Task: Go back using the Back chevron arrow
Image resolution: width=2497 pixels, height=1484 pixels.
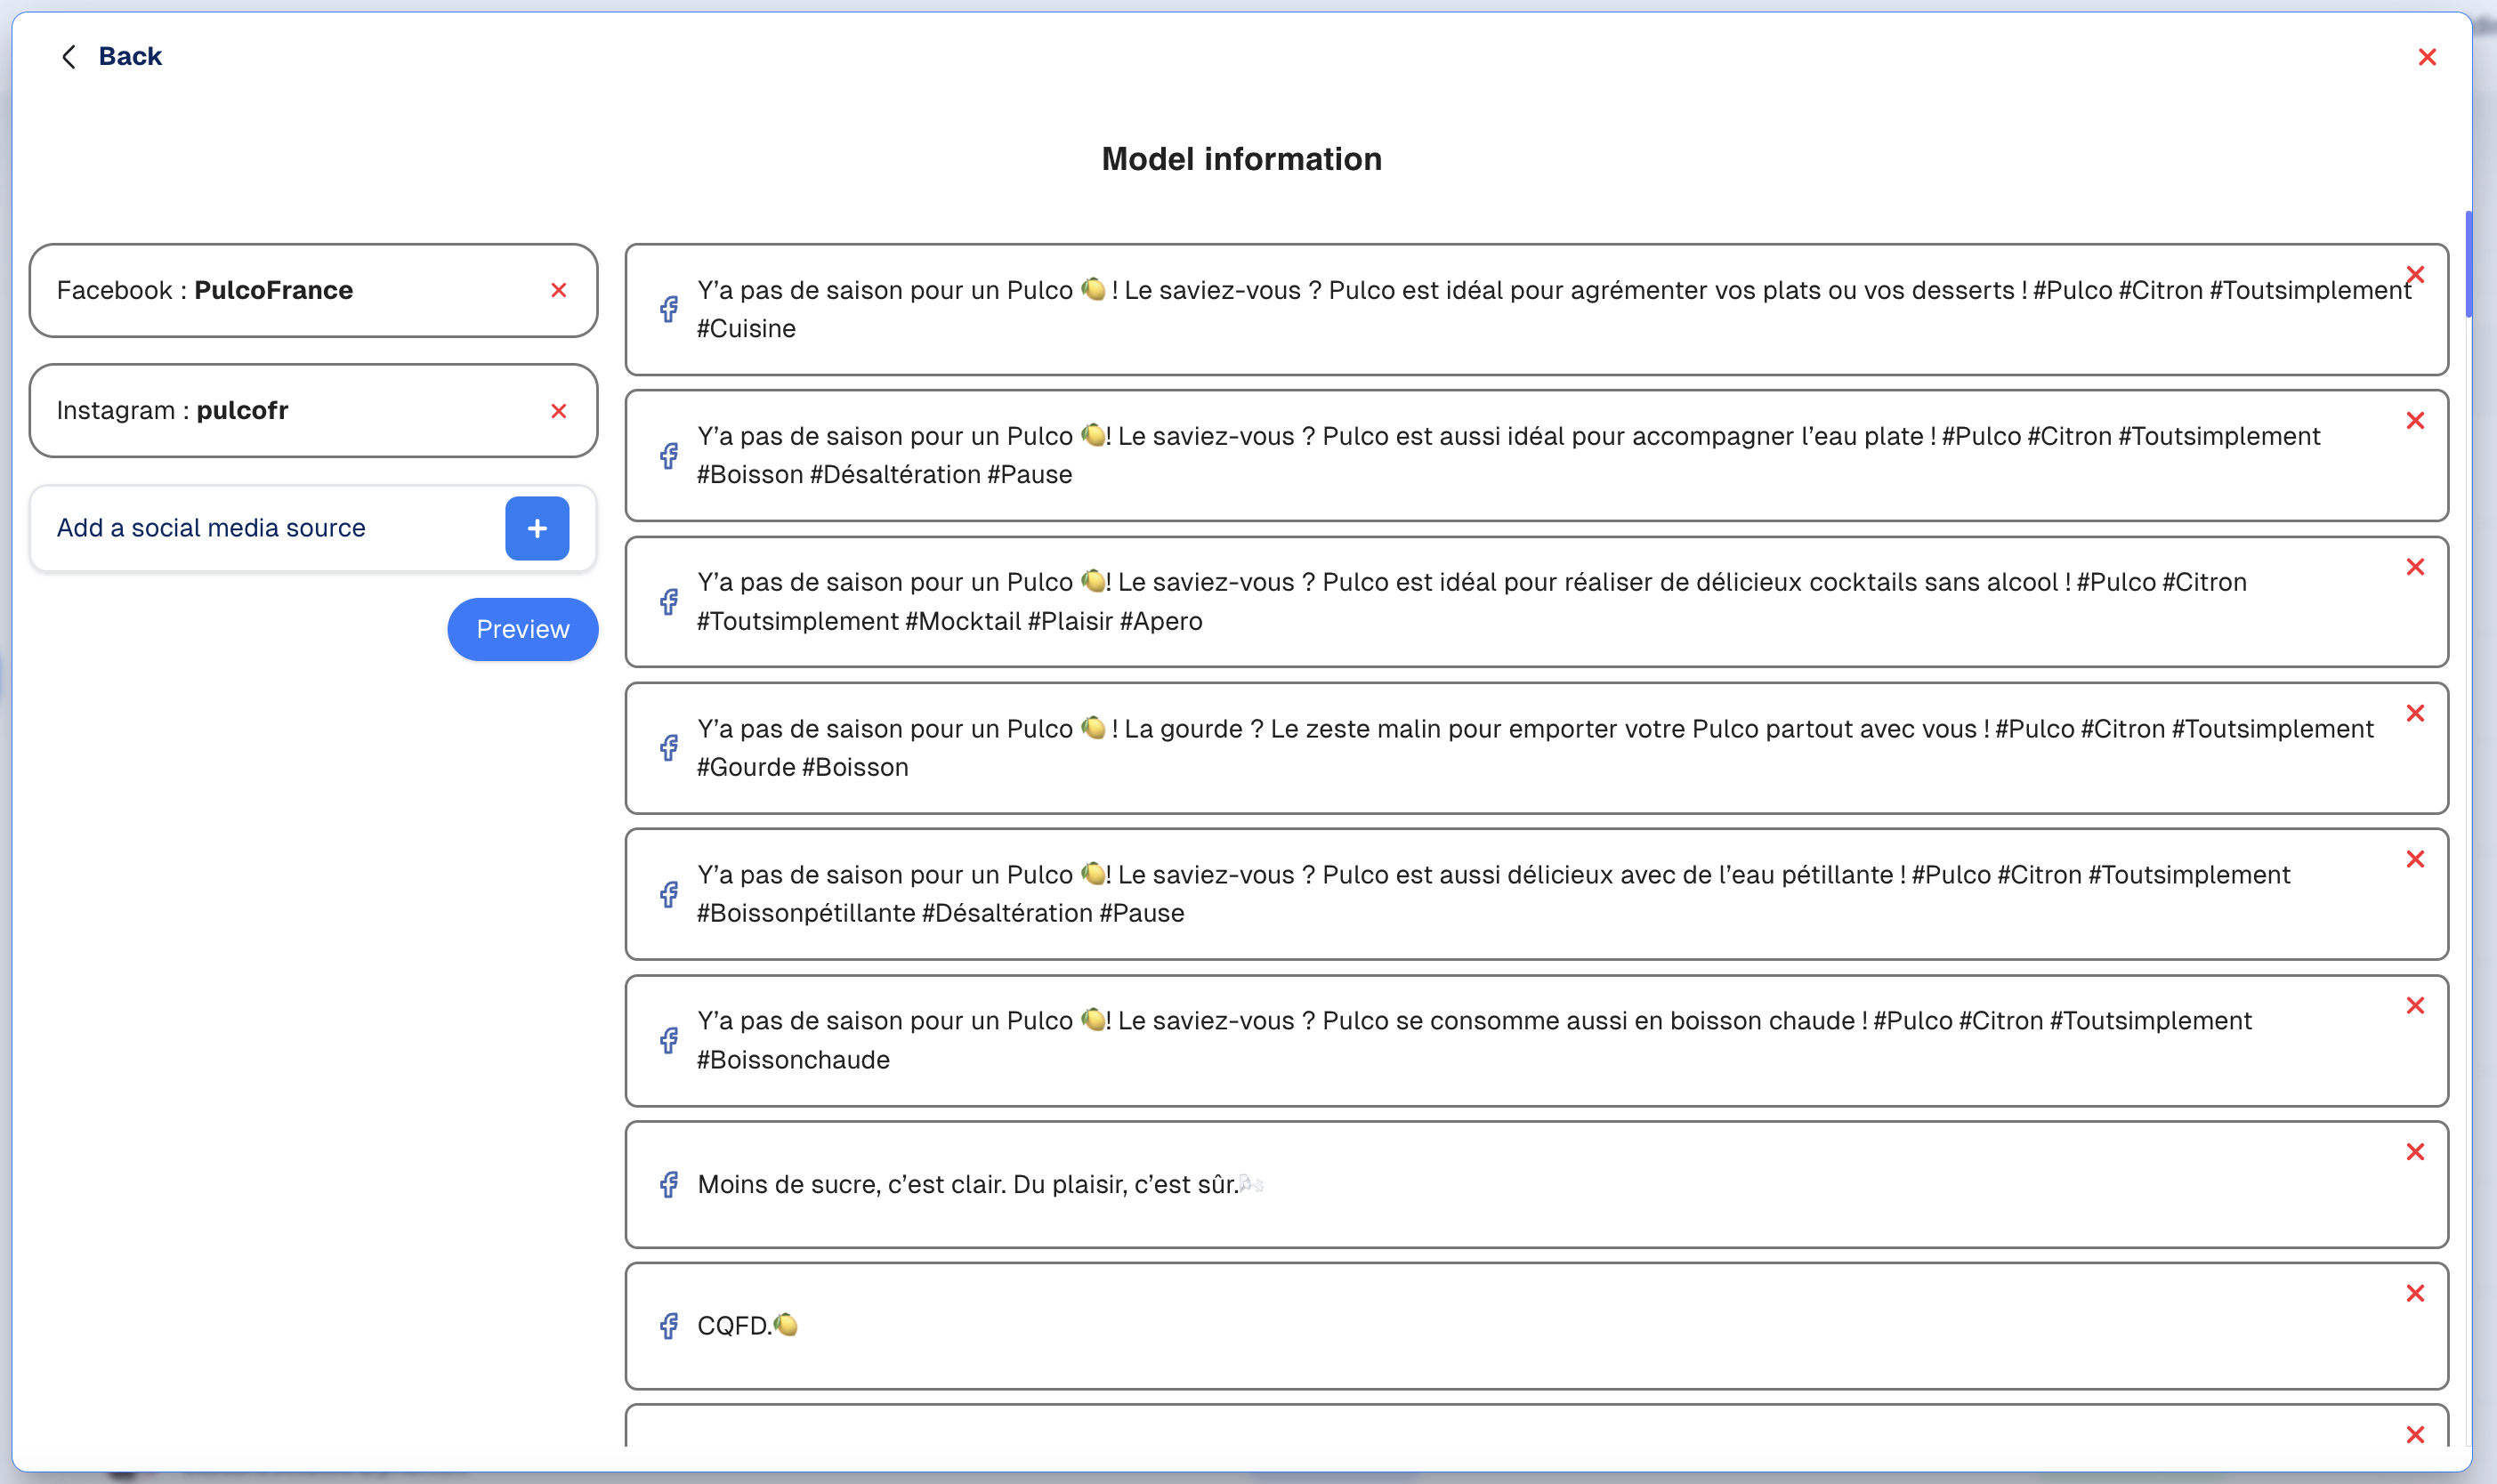Action: click(69, 57)
